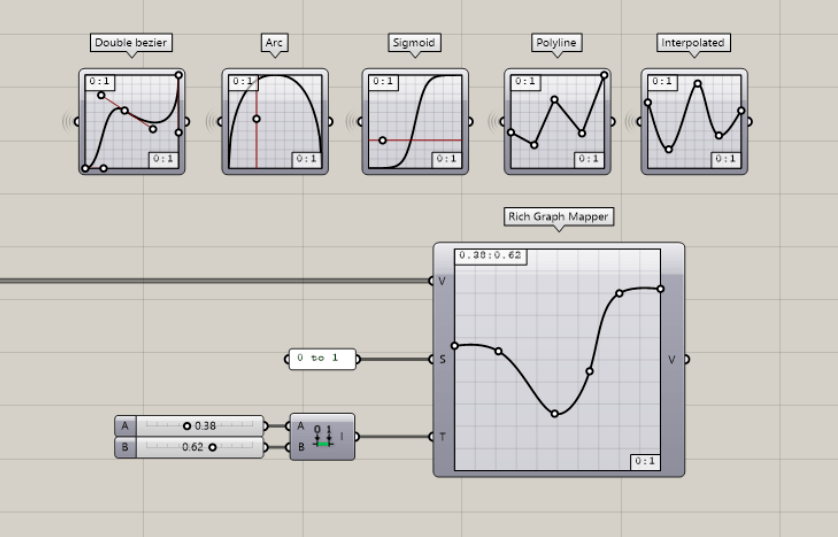Screen dimensions: 838x537
Task: Click the "Double bezier" name tag
Action: pos(131,43)
